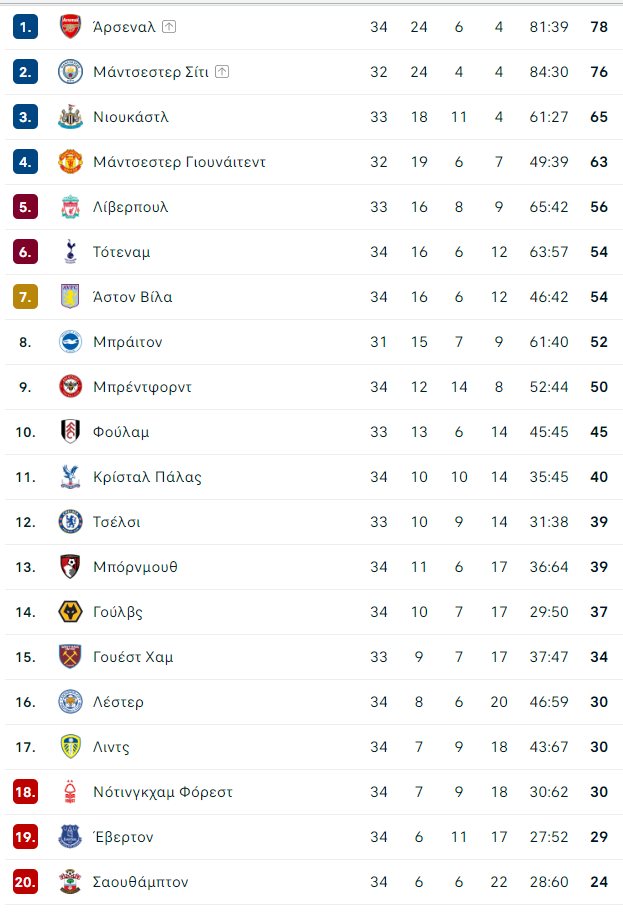Screen dimensions: 623x912
Task: Click the red rank 18 relegation badge
Action: (26, 792)
